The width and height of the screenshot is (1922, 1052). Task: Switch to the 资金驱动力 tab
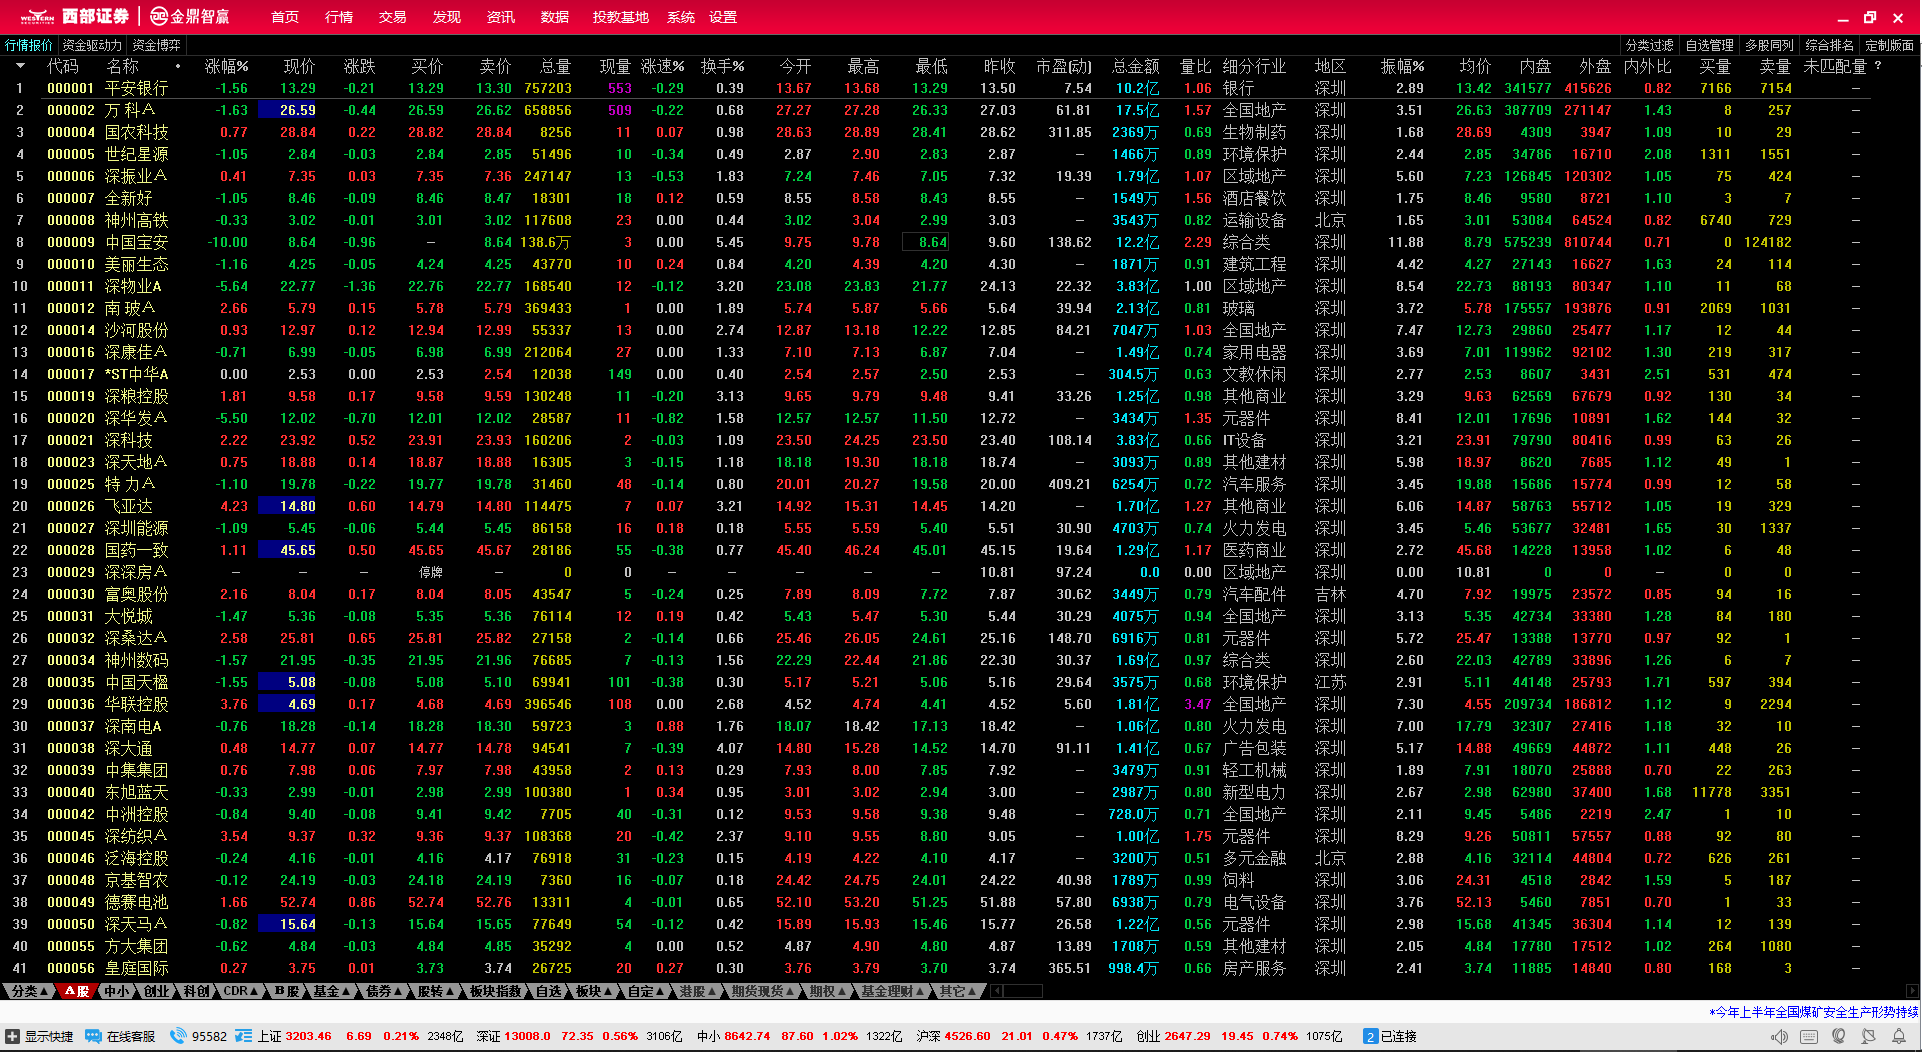(91, 45)
